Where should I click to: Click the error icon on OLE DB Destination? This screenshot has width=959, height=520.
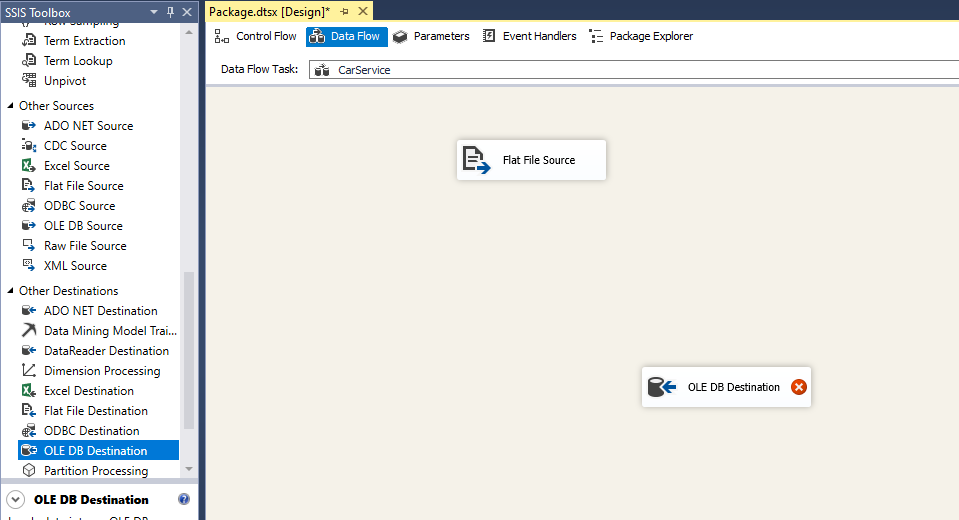[x=799, y=387]
